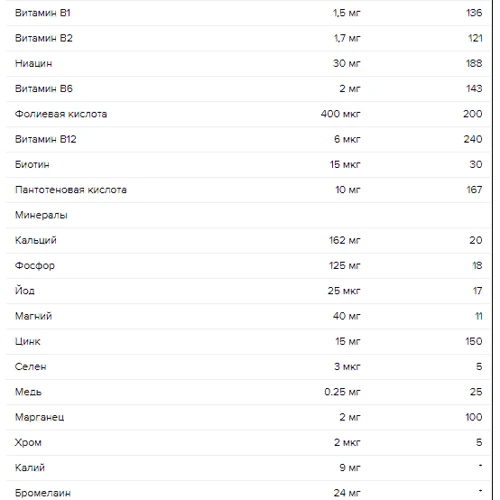Click the Фосфор row label
The width and height of the screenshot is (500, 500).
tap(35, 266)
